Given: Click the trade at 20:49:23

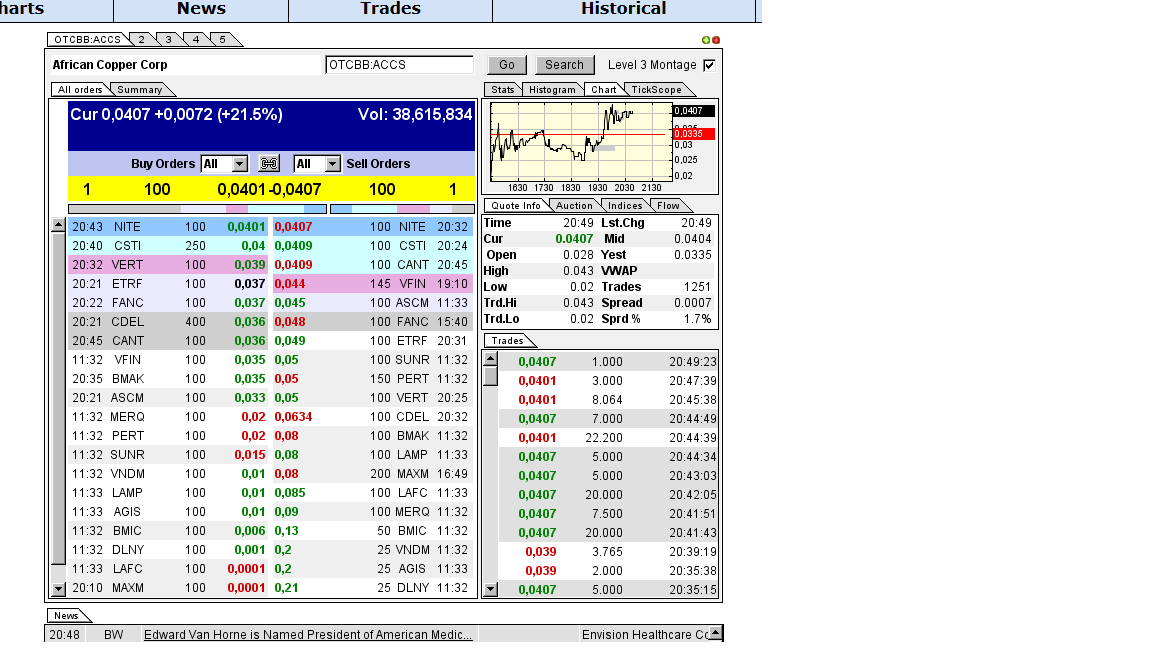Looking at the screenshot, I should click(x=608, y=361).
